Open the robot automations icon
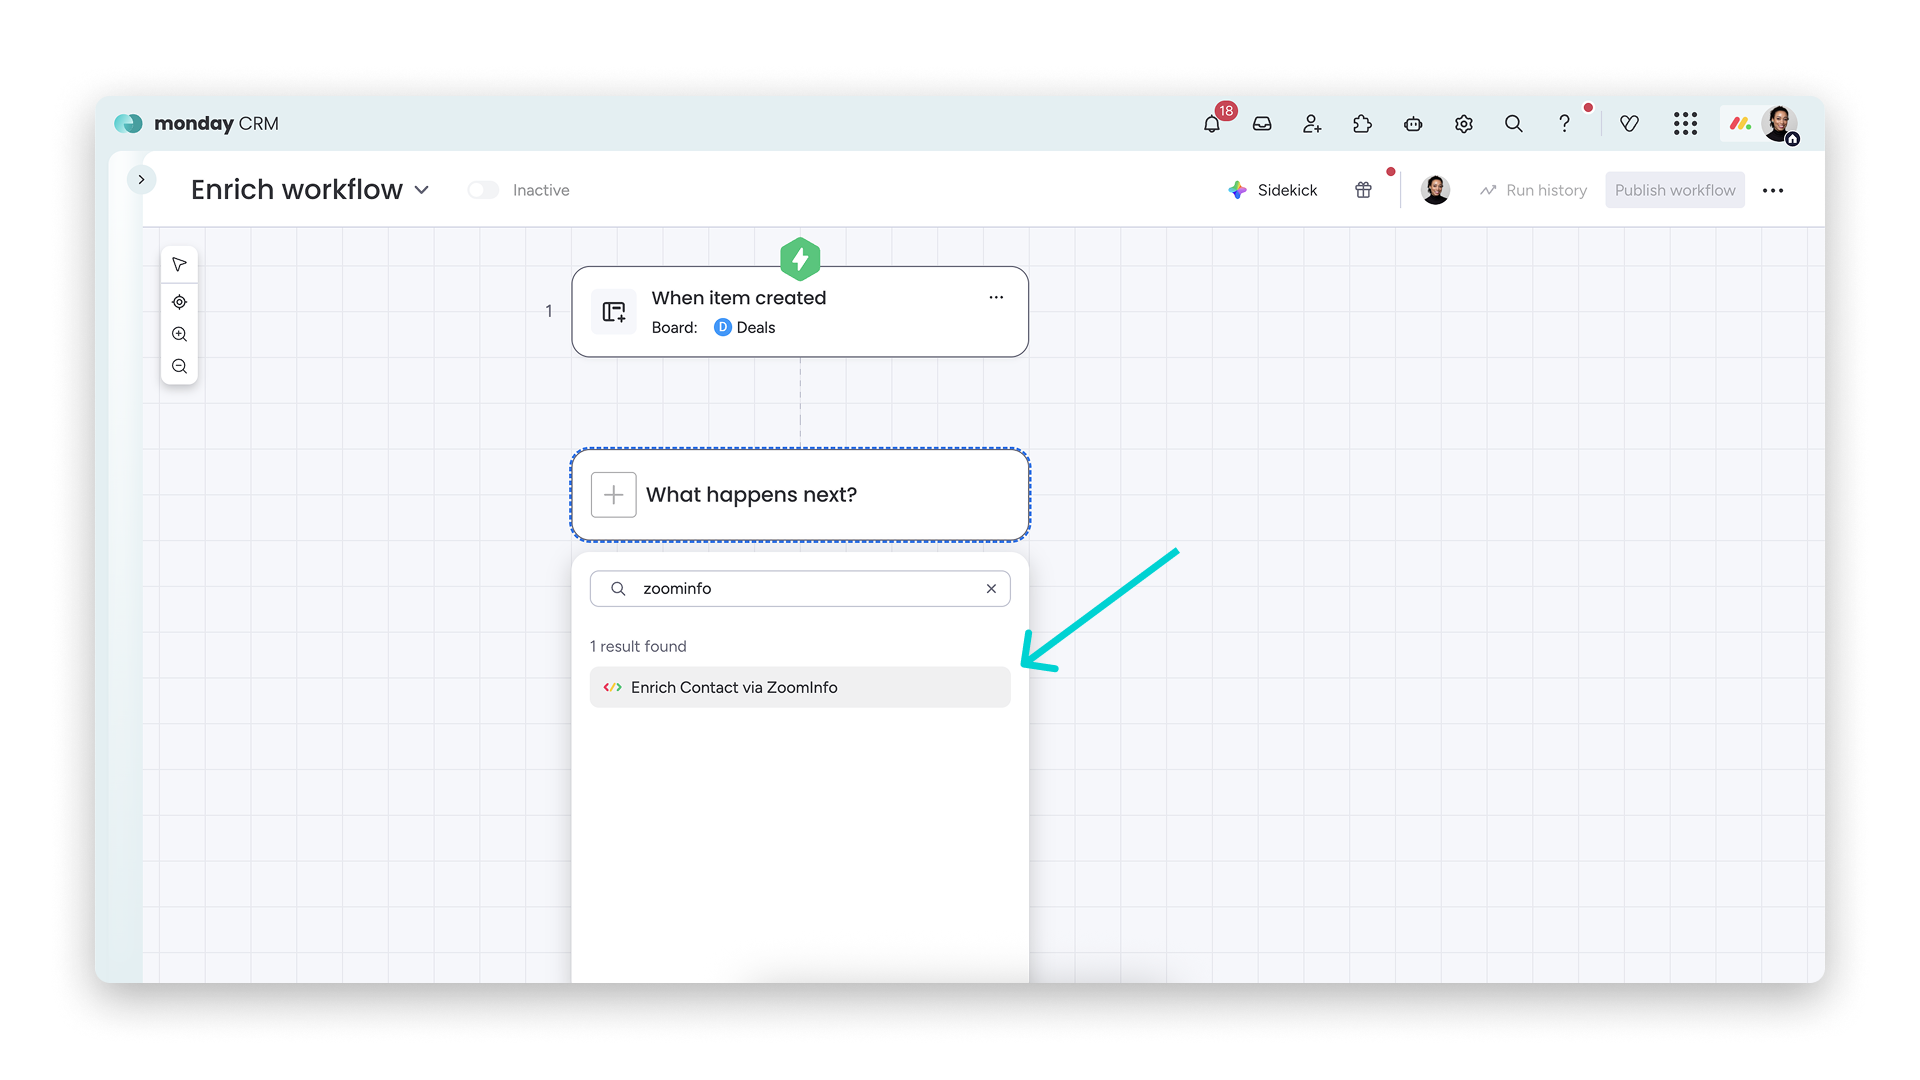1920x1080 pixels. [1413, 124]
